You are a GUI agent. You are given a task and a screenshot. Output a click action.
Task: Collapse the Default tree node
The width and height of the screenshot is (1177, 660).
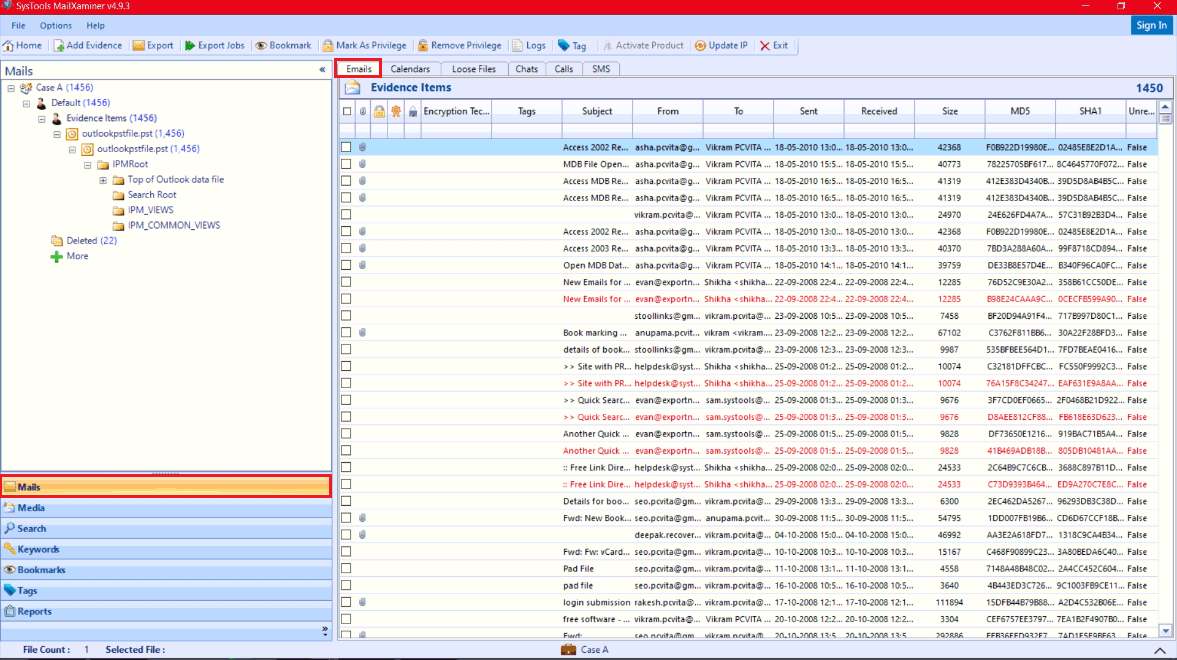coord(26,103)
